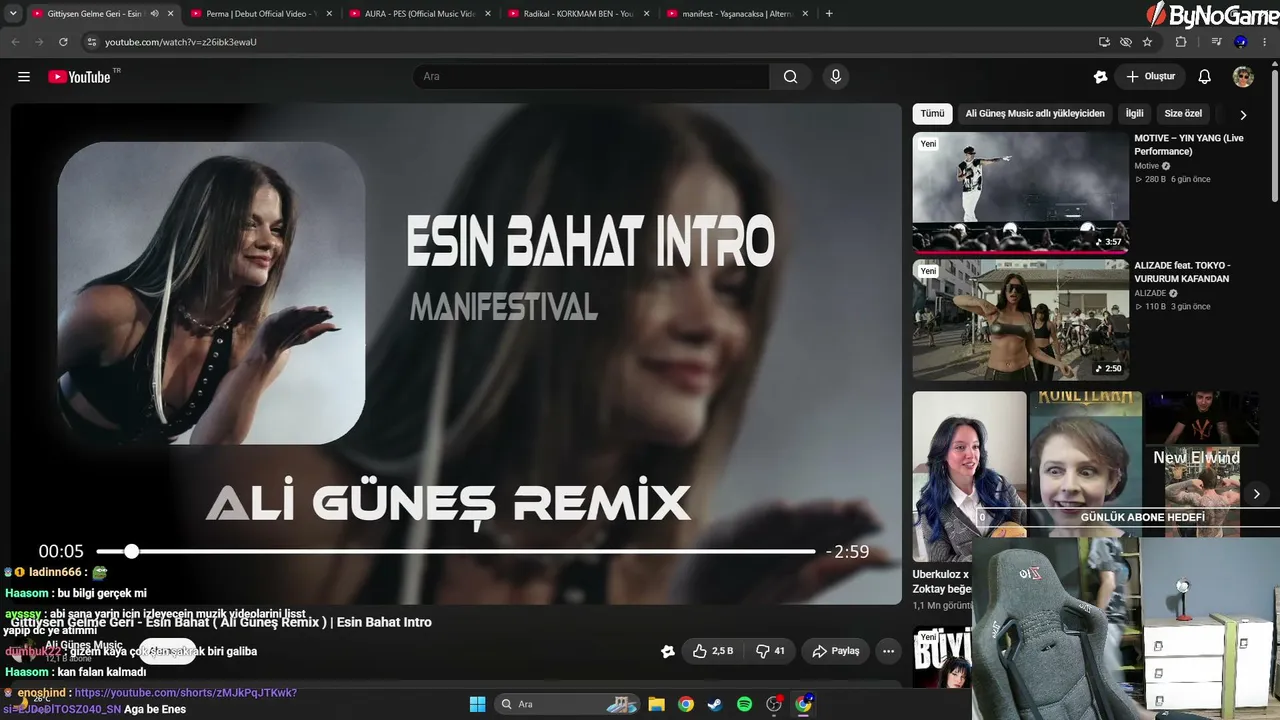This screenshot has width=1280, height=720.
Task: Open the Windows Start menu
Action: pyautogui.click(x=477, y=704)
